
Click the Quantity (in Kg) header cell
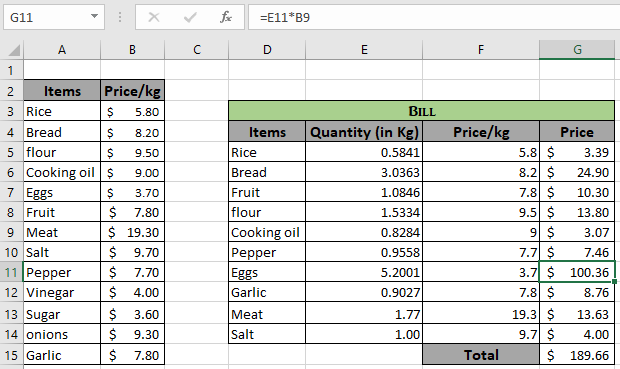click(364, 132)
